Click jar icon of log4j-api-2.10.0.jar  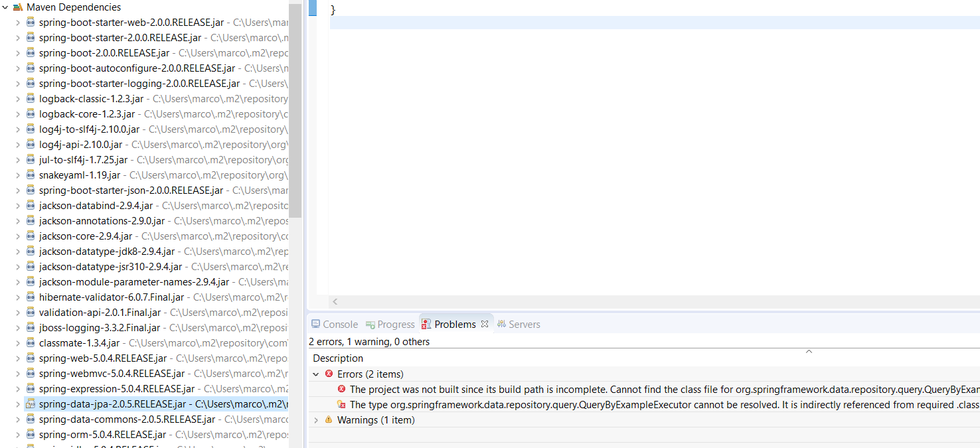(x=31, y=144)
